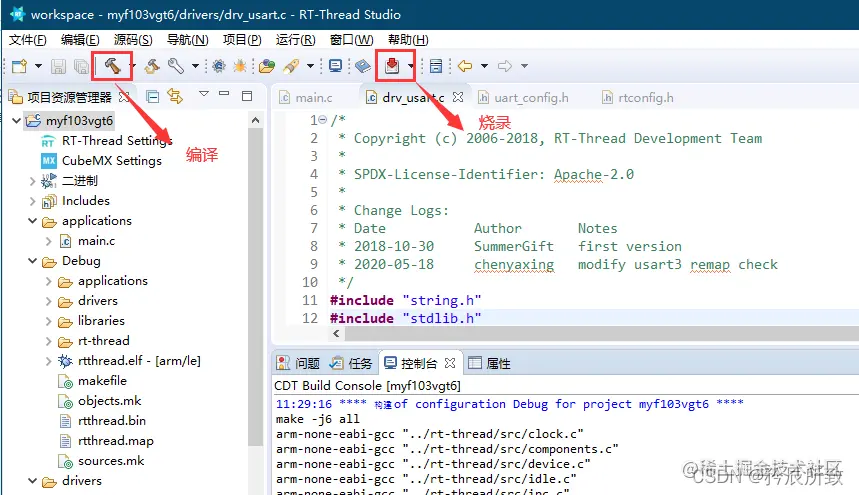Screen dimensions: 859x495
Task: Collapse all in project explorer
Action: pos(153,97)
